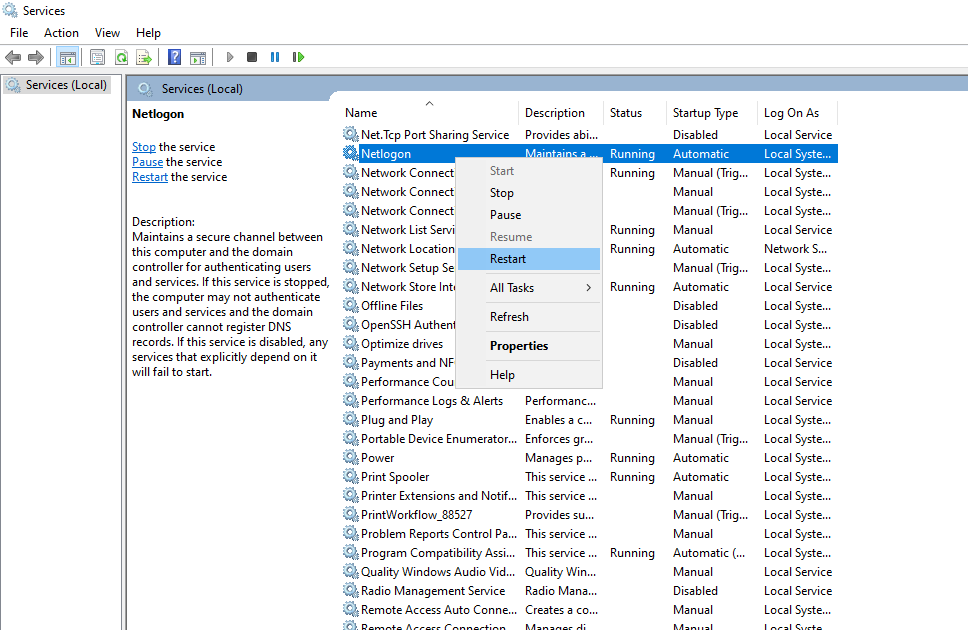Choose Help in the context menu
The width and height of the screenshot is (968, 630).
[x=529, y=375]
